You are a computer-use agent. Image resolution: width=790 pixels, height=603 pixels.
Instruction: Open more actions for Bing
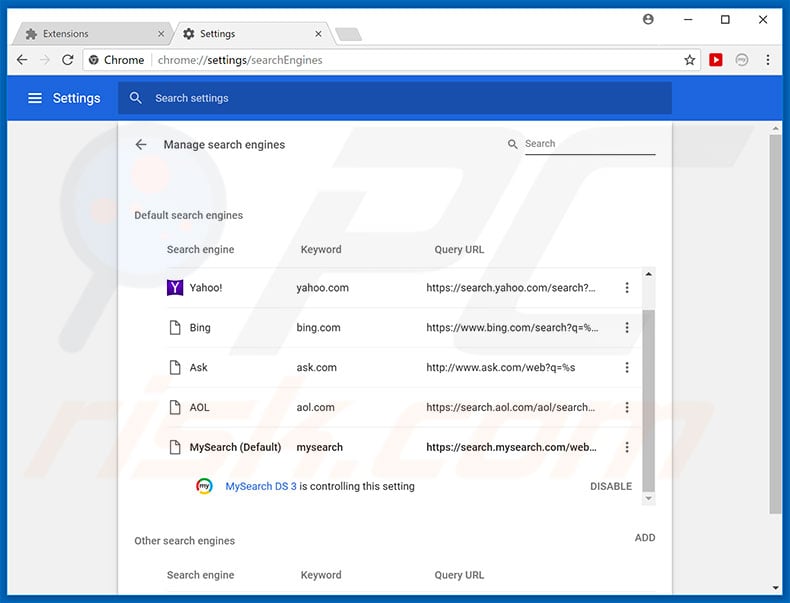(627, 327)
